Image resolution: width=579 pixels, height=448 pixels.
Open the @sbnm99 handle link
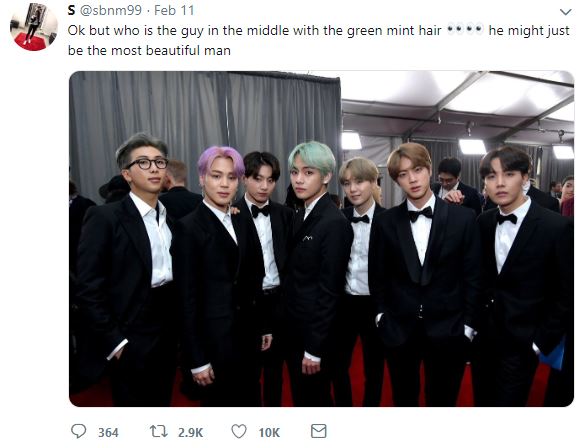pos(110,10)
